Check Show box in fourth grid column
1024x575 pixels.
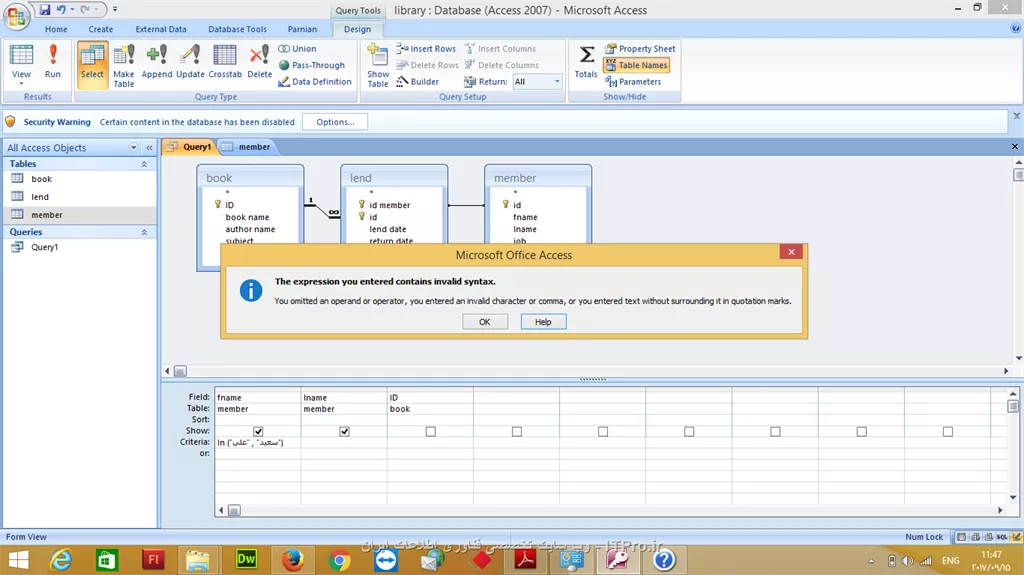point(517,431)
